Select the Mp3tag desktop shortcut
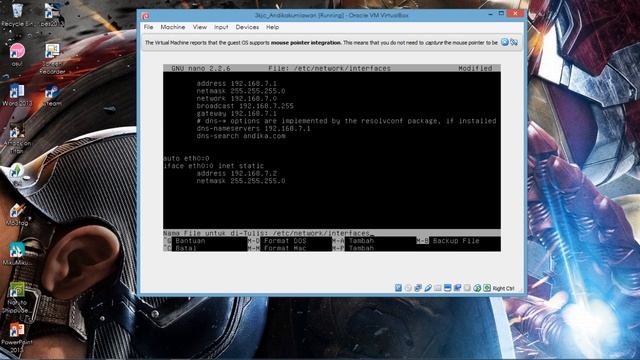Image resolution: width=640 pixels, height=360 pixels. [17, 214]
